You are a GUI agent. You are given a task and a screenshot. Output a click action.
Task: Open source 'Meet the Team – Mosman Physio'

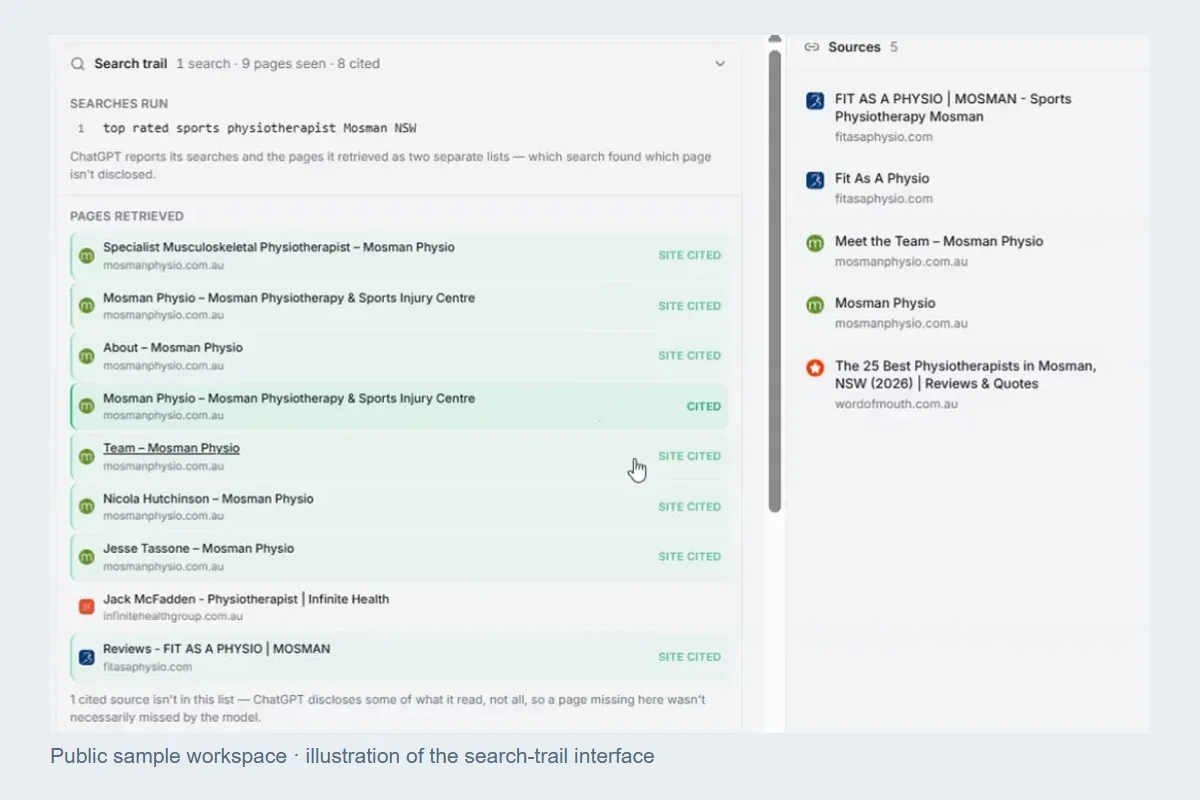(x=939, y=241)
